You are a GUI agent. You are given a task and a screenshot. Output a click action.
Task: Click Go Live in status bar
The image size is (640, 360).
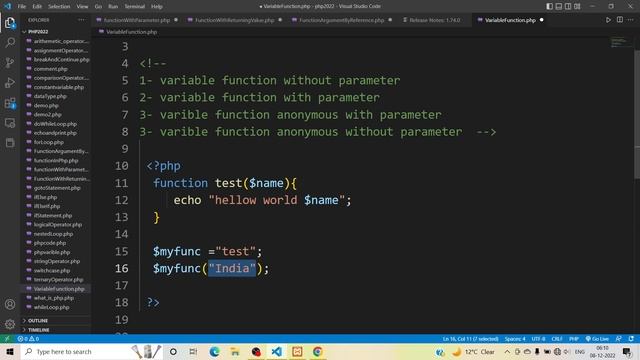(597, 339)
